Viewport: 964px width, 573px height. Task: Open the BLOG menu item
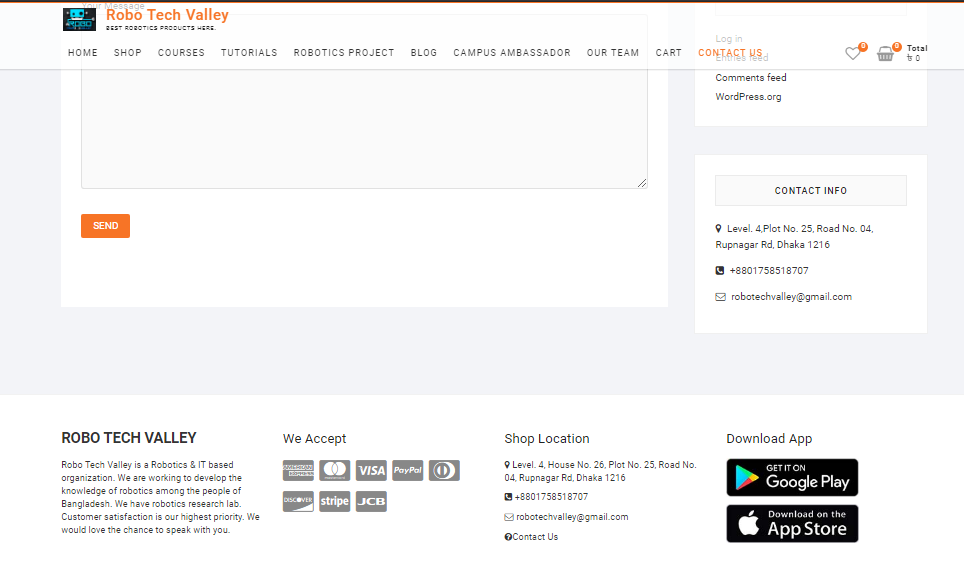coord(424,53)
